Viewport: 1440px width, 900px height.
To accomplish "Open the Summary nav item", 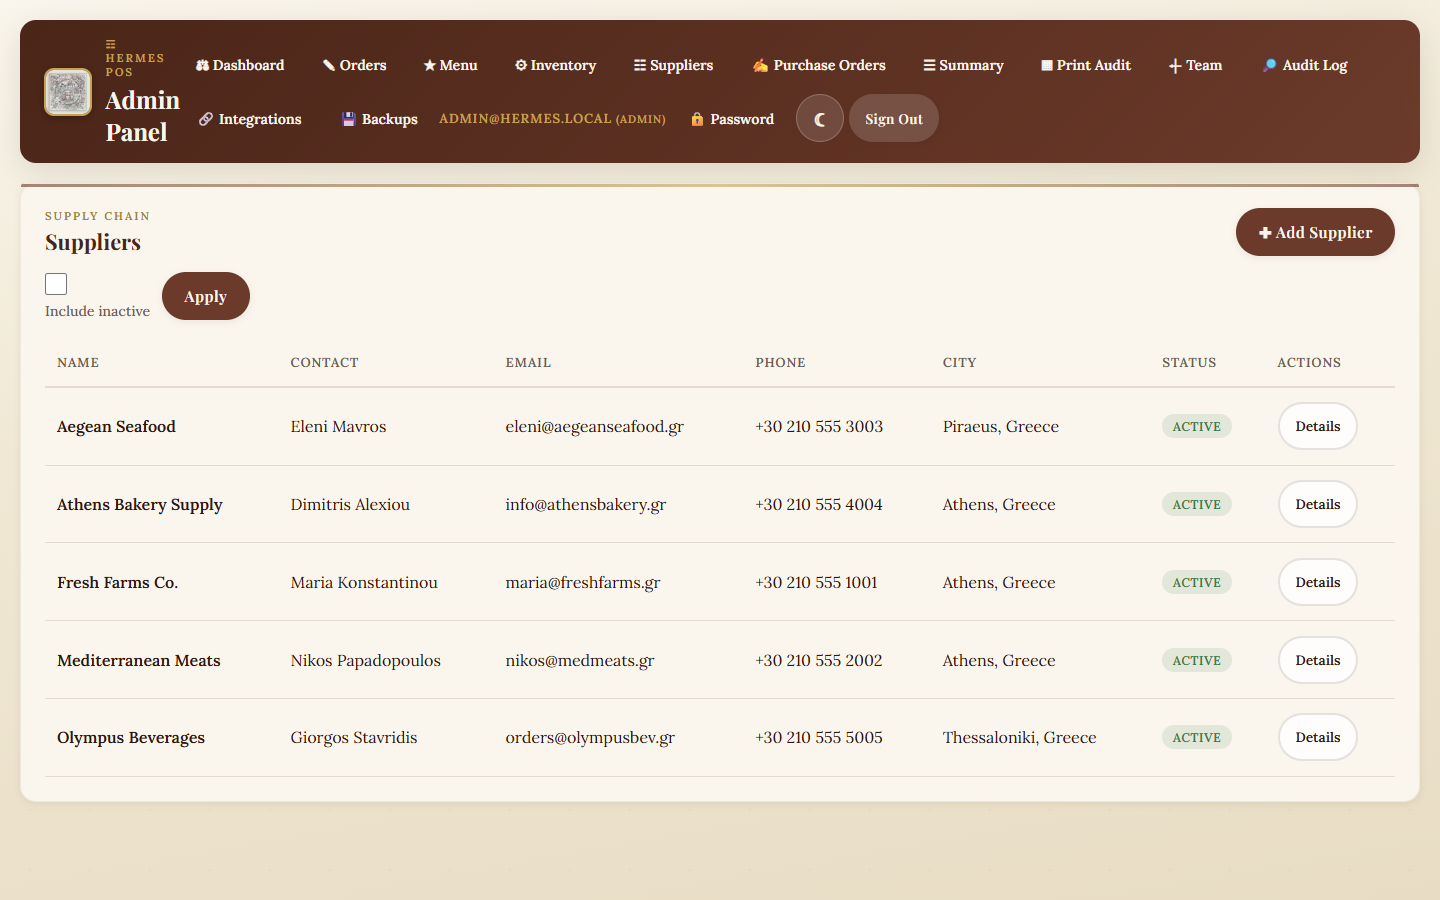I will (962, 65).
